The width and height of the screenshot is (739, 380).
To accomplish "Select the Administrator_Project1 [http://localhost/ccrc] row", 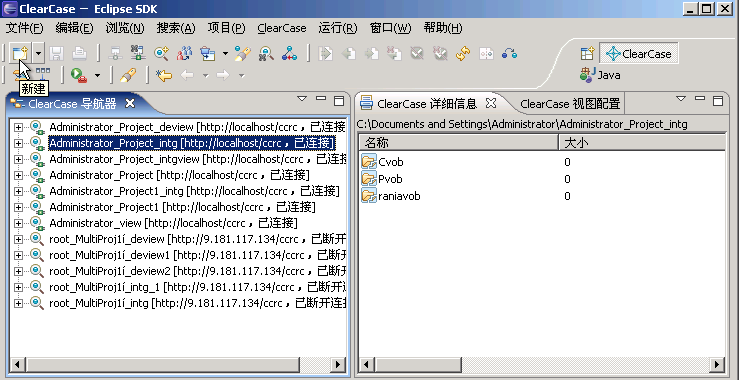I will [182, 207].
